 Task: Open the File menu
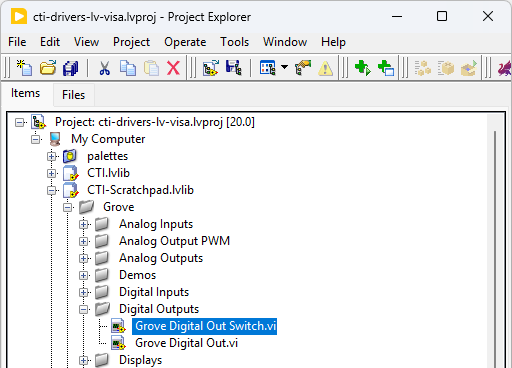[x=17, y=42]
